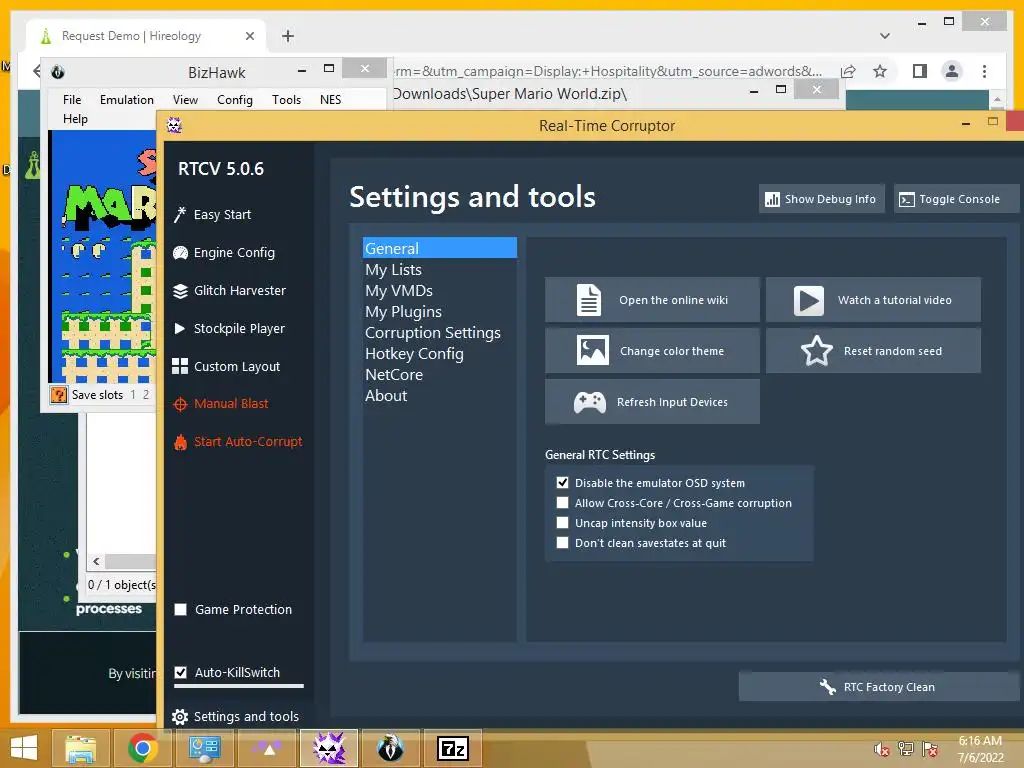Click Chrome address bar URL
1024x768 pixels.
(607, 71)
